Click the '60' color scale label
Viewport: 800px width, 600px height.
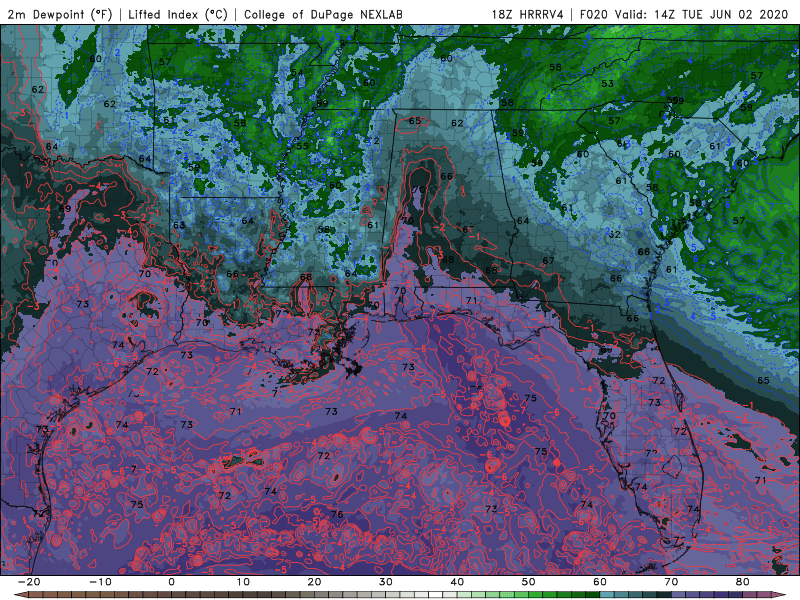coord(600,582)
